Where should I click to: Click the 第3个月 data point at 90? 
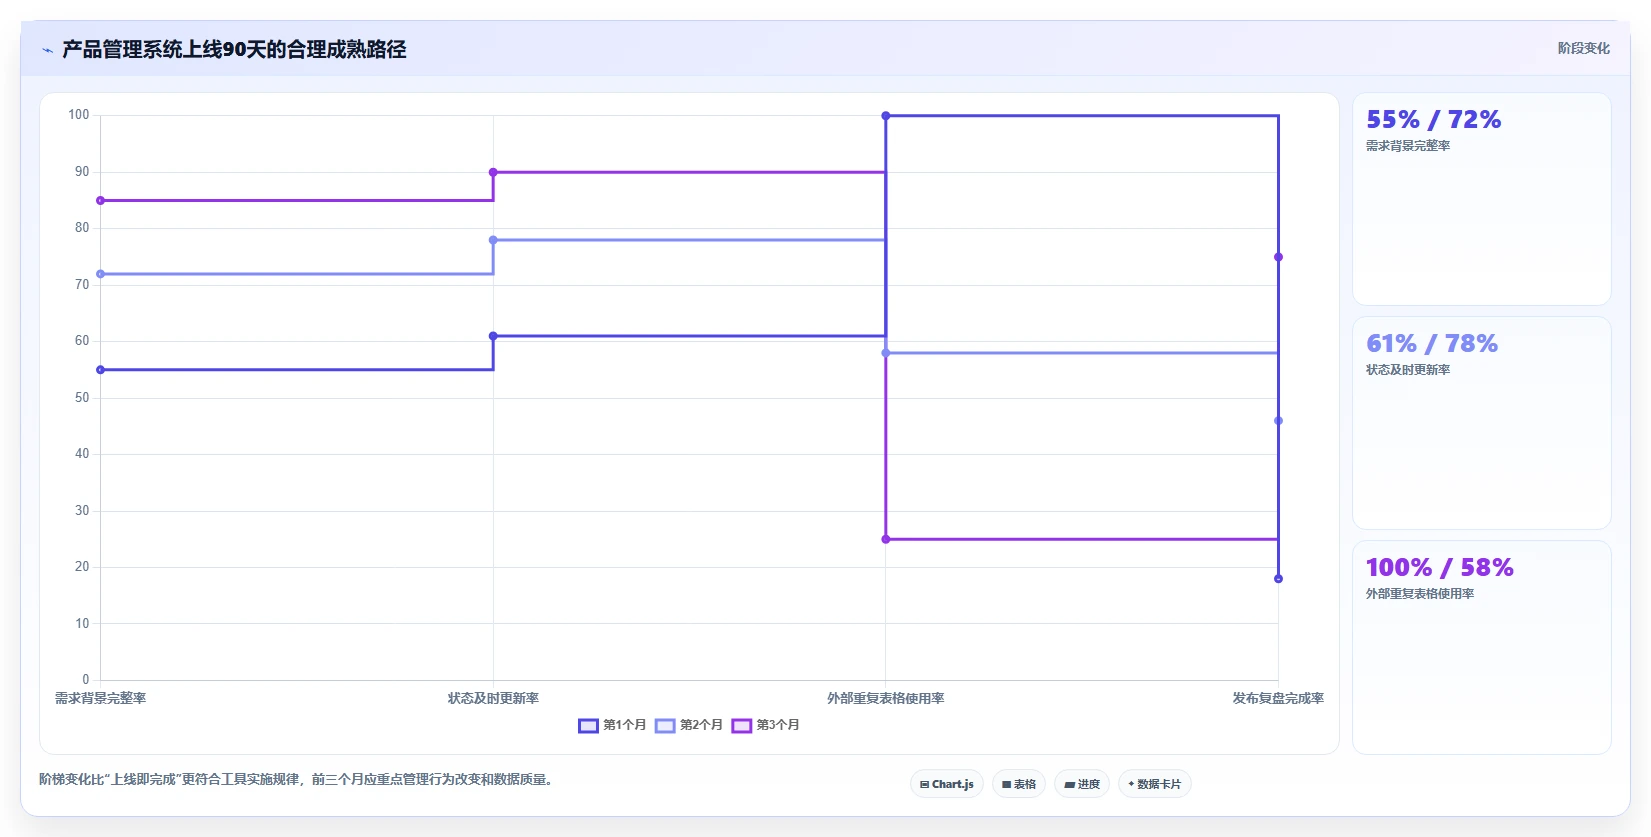[493, 172]
